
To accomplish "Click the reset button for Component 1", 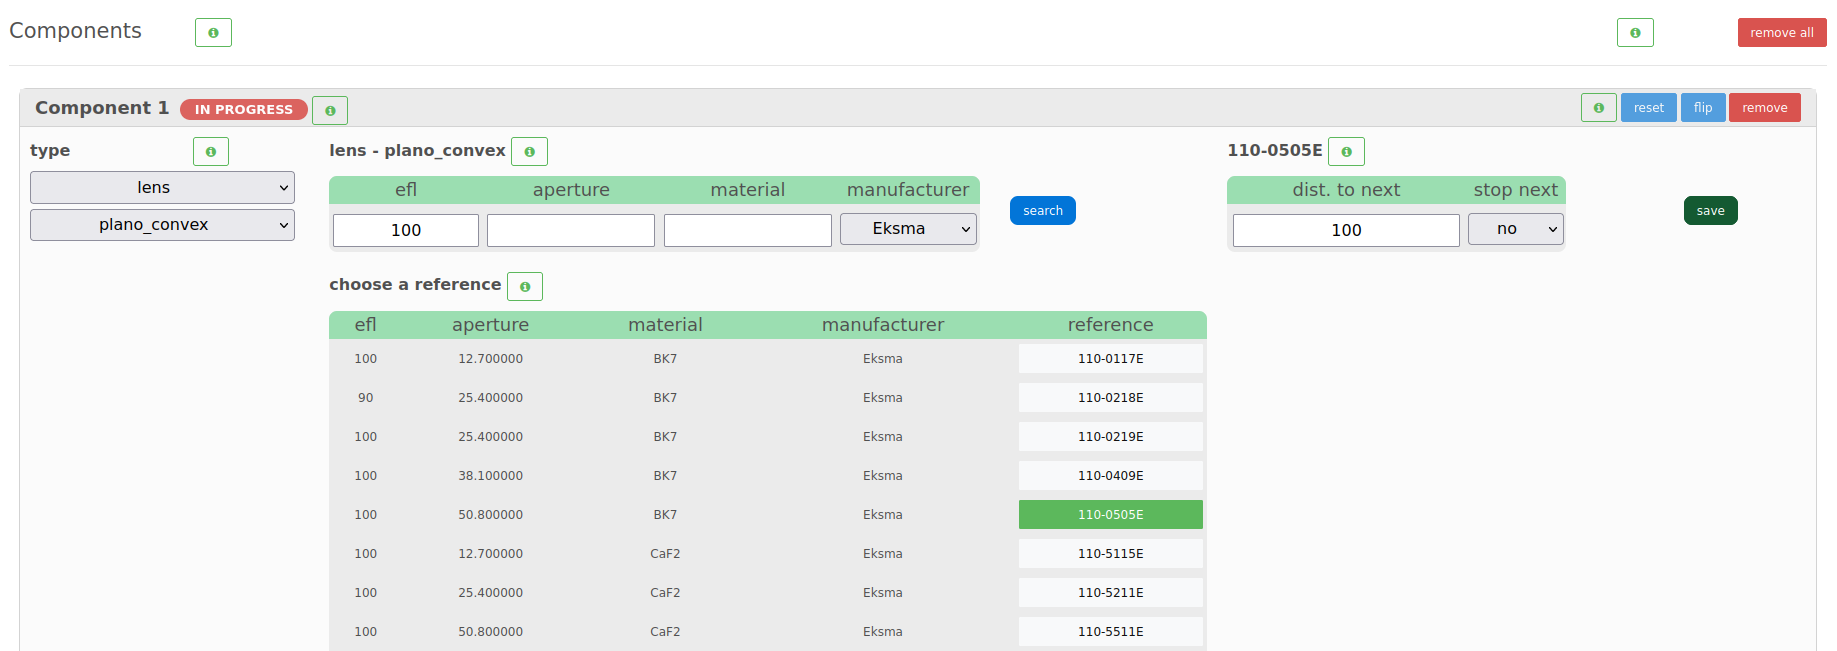I will [x=1649, y=107].
